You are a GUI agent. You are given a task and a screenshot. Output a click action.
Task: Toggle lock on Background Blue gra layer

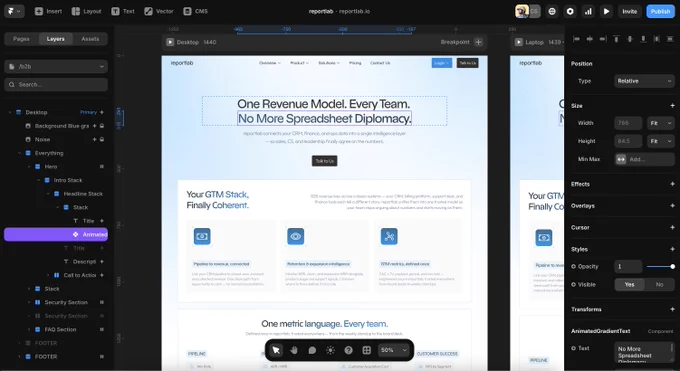102,126
